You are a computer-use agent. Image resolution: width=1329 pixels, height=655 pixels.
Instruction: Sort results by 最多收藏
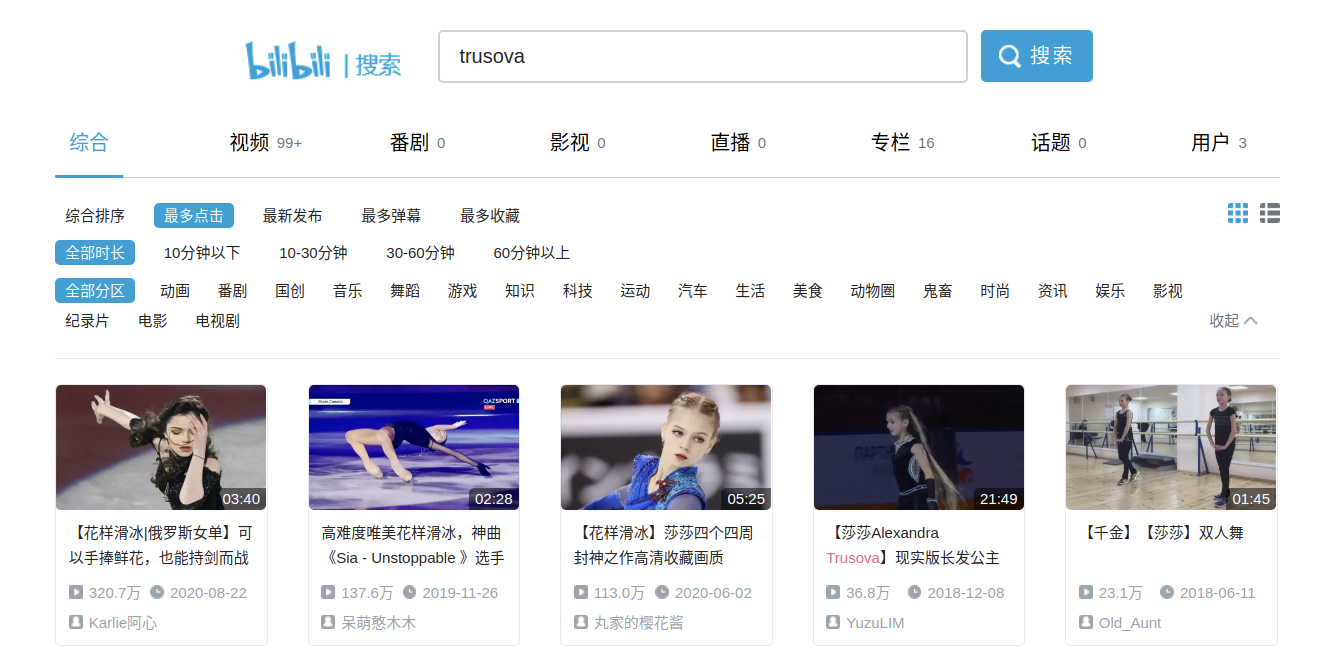pyautogui.click(x=490, y=216)
